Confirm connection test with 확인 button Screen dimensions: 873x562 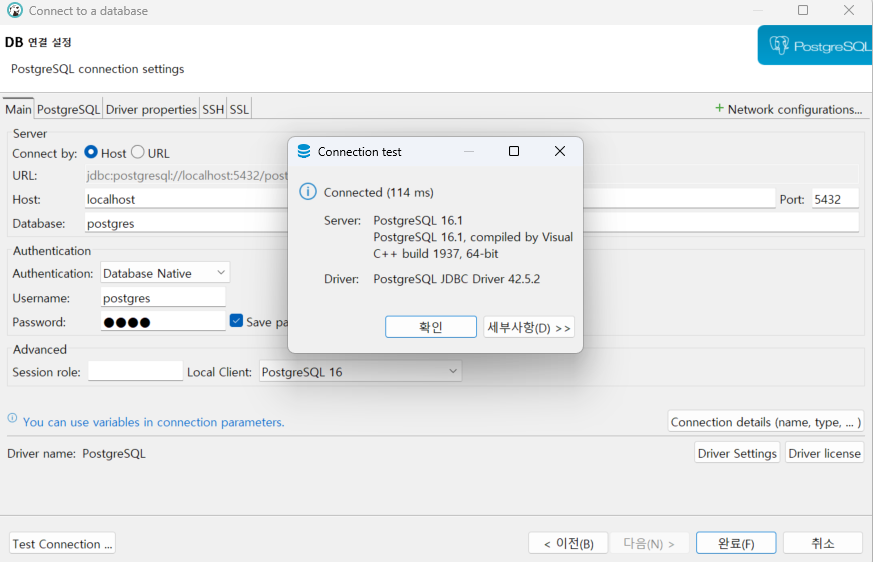pos(431,327)
